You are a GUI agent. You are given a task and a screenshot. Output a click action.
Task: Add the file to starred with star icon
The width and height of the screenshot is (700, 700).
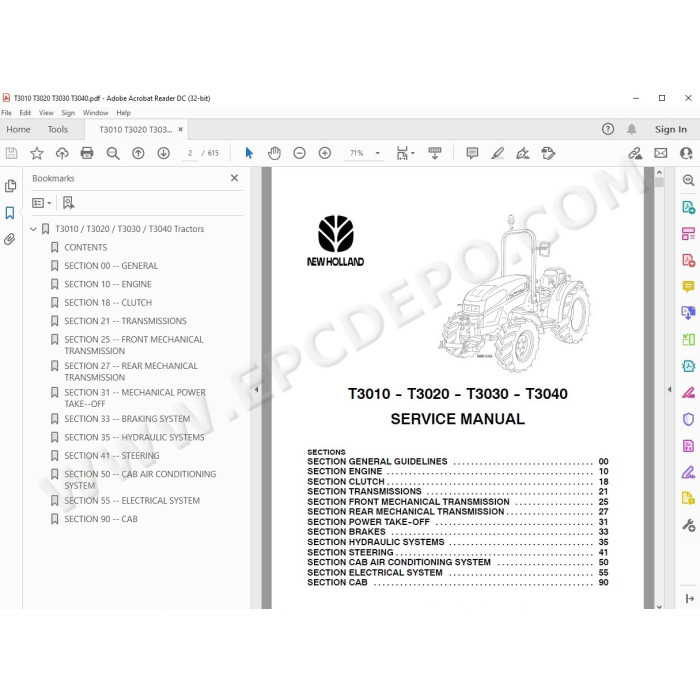click(x=37, y=153)
